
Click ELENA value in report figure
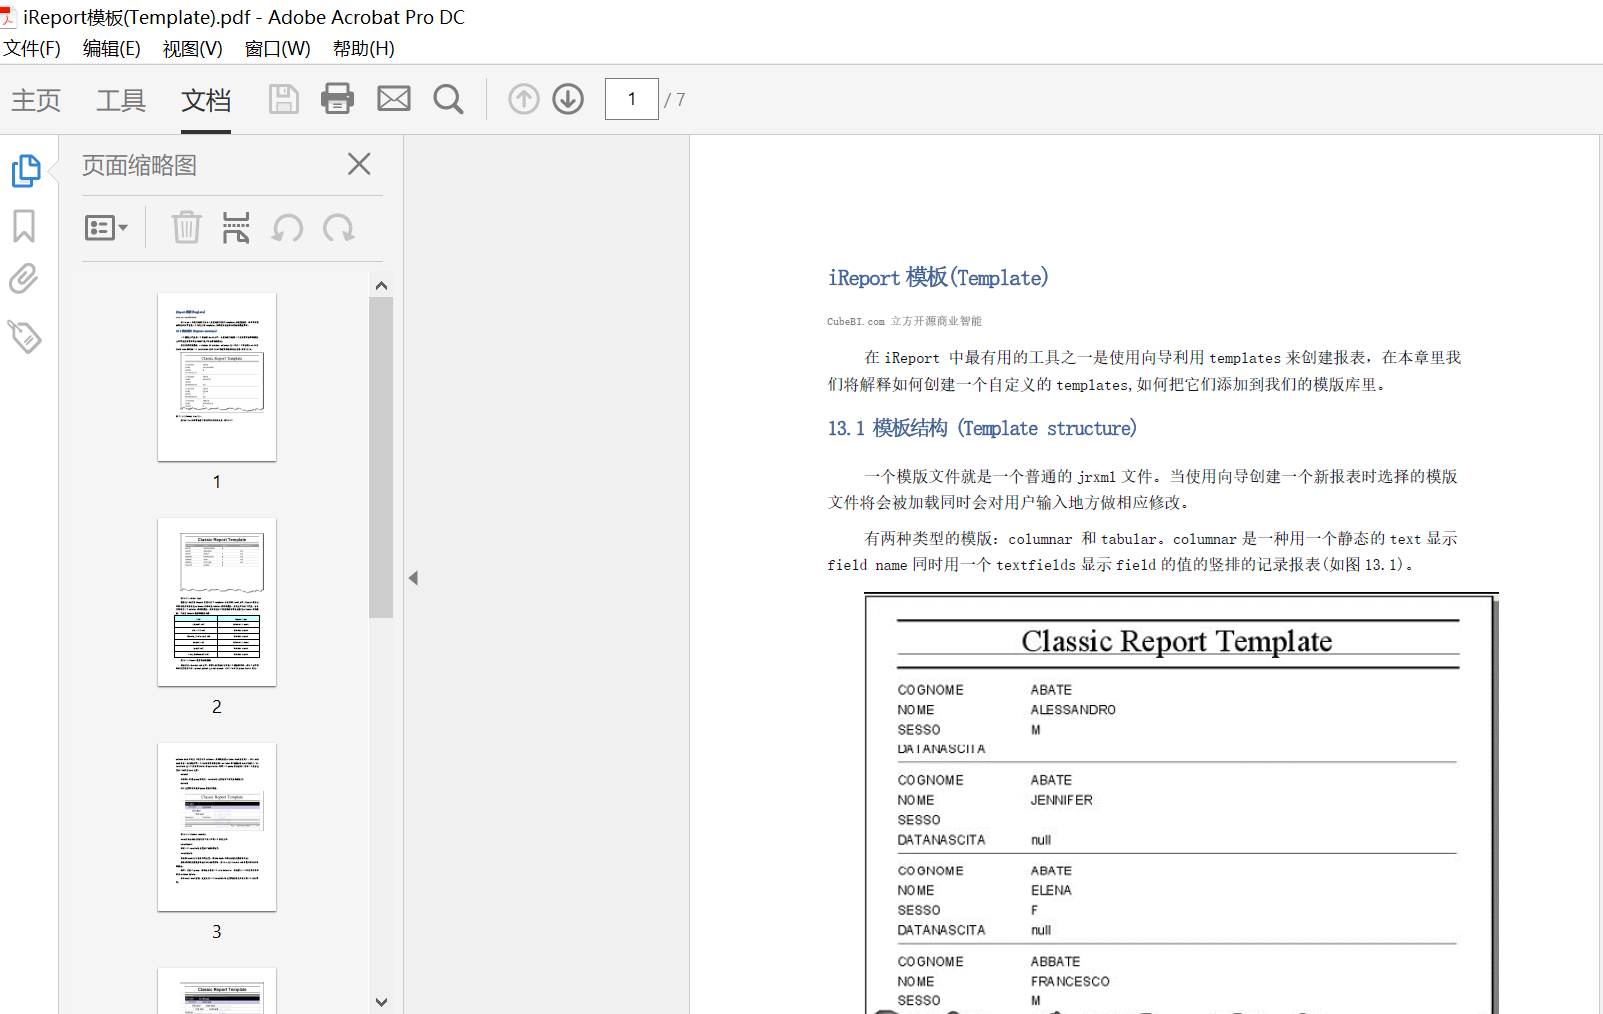tap(1051, 890)
